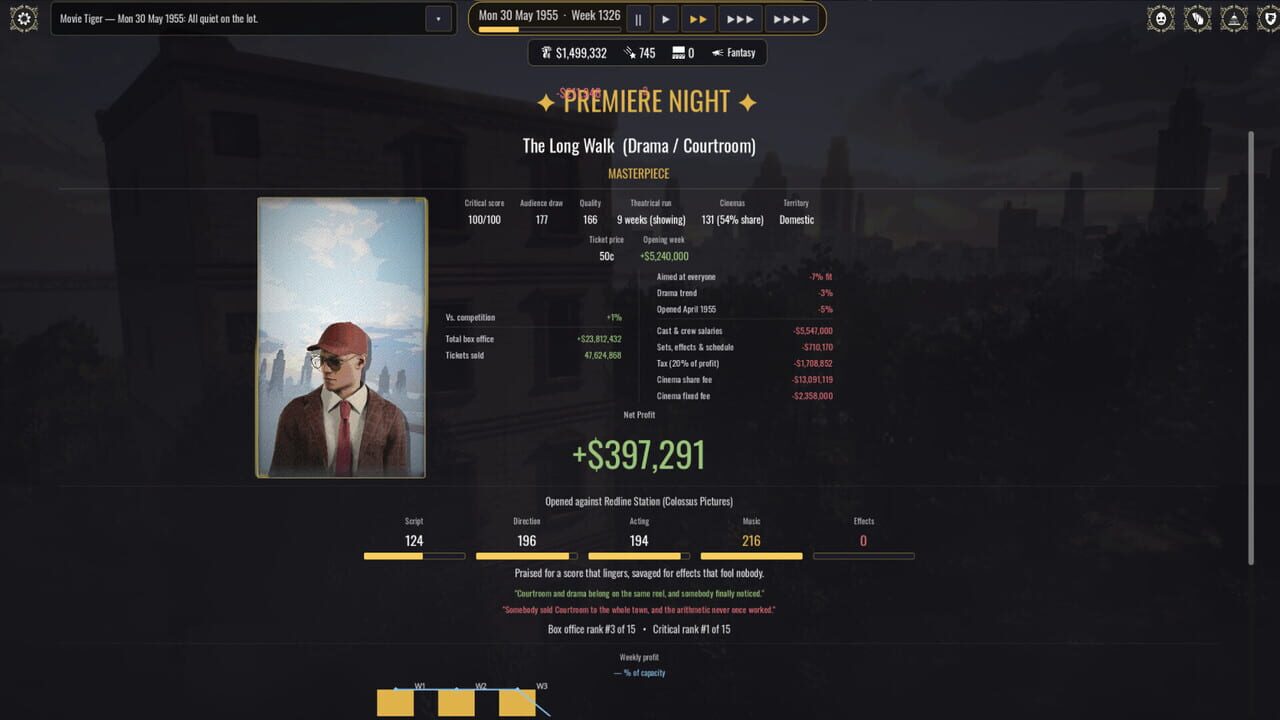Screen dimensions: 1280x720
Task: Click the vertical scrollbar on the right
Action: (x=1250, y=346)
